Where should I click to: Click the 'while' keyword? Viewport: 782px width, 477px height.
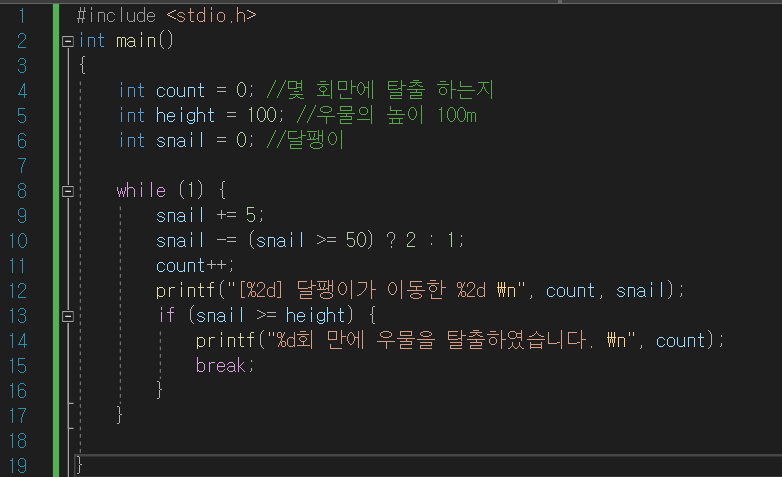click(141, 191)
